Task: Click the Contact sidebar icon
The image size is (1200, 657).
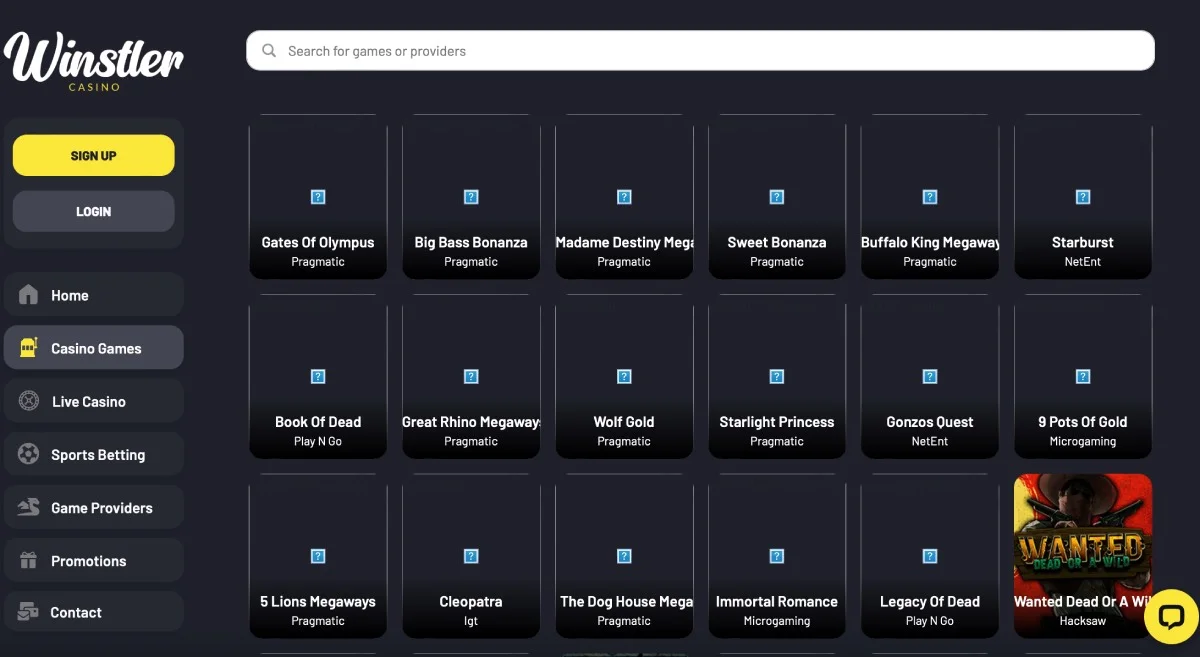Action: tap(29, 612)
